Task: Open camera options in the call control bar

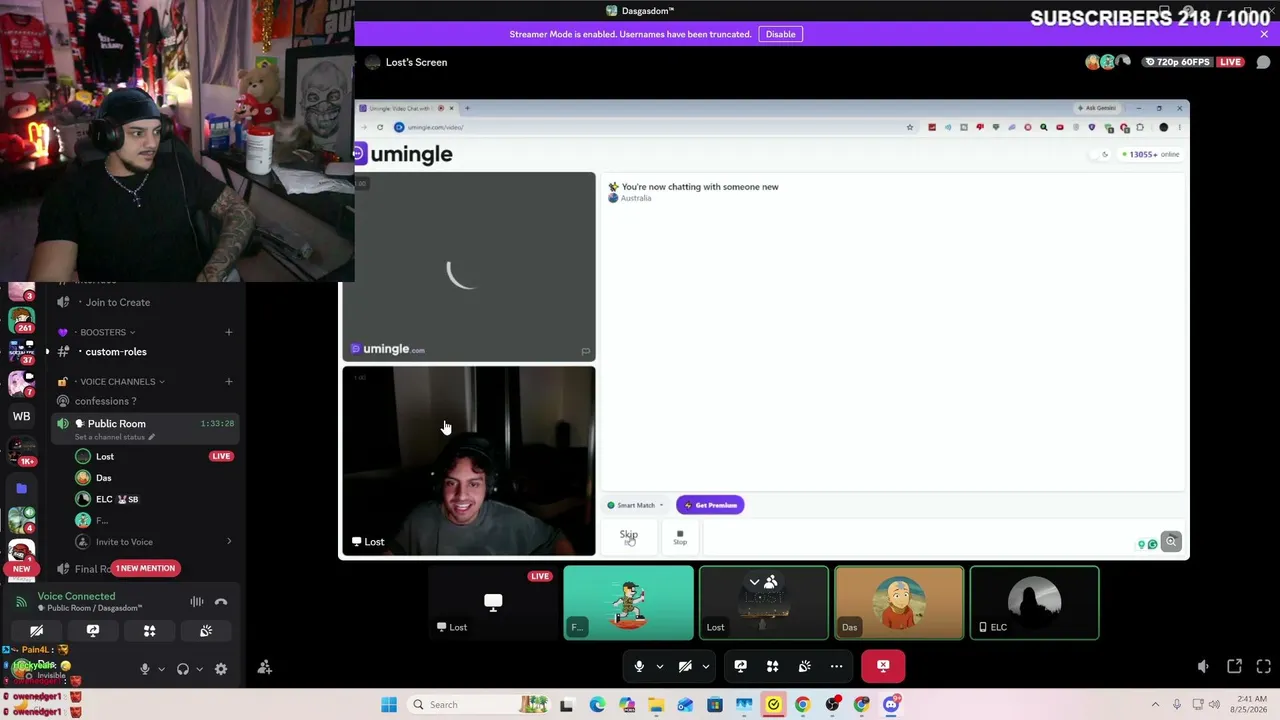Action: pos(706,666)
